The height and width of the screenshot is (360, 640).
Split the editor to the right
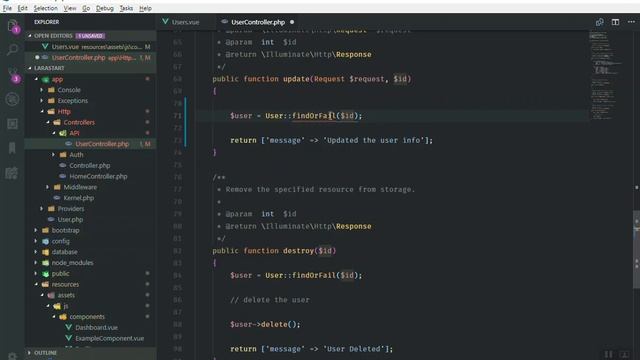point(615,22)
